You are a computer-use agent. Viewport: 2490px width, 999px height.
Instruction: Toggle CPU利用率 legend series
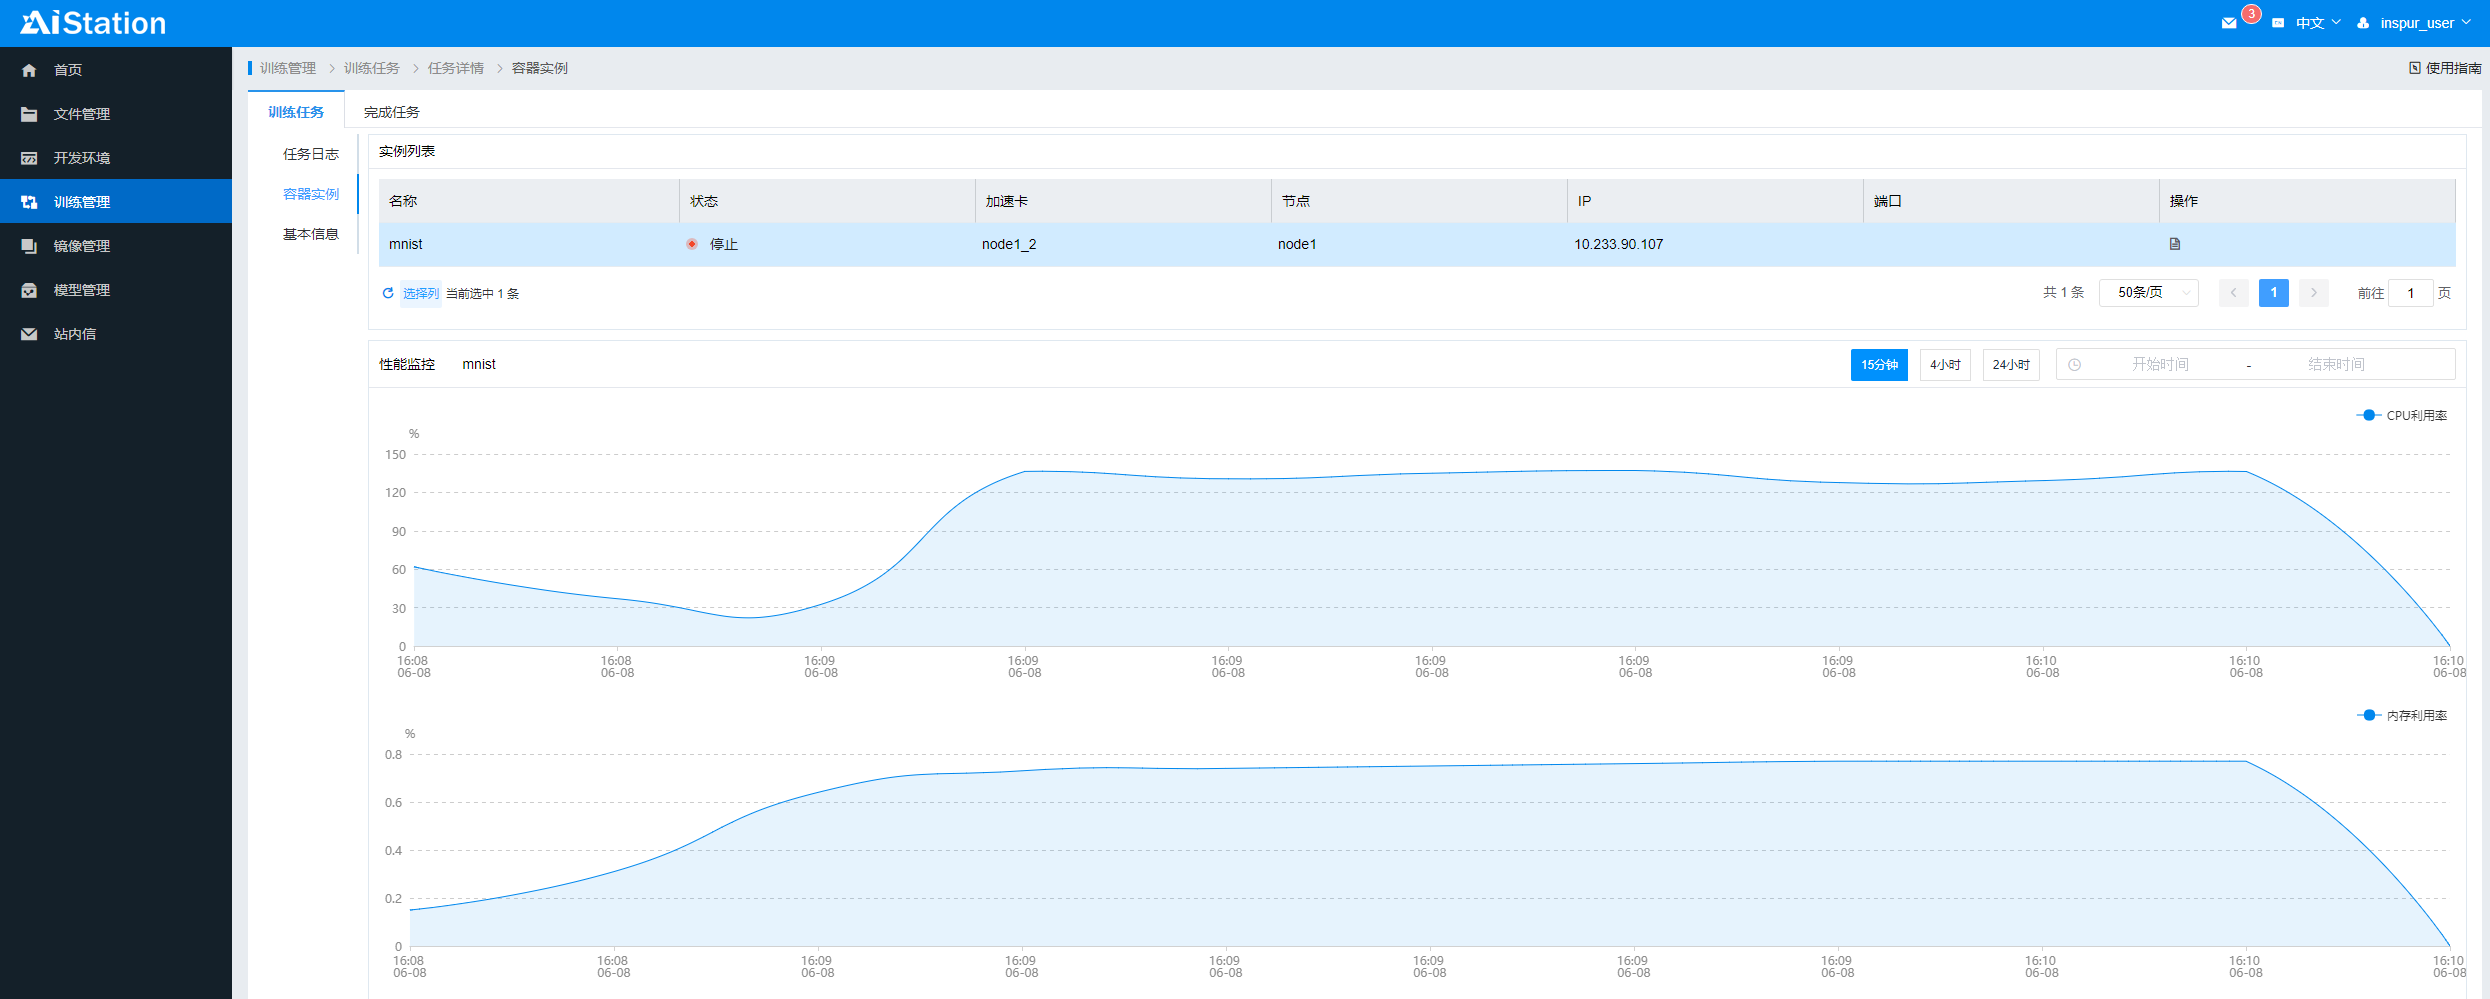point(2402,416)
